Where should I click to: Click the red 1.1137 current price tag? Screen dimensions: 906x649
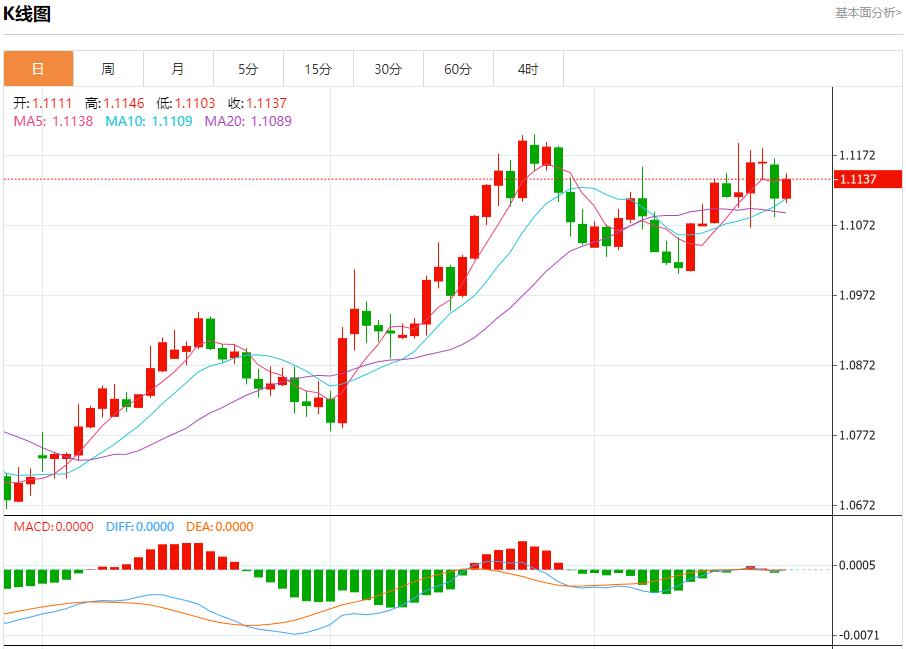point(868,179)
